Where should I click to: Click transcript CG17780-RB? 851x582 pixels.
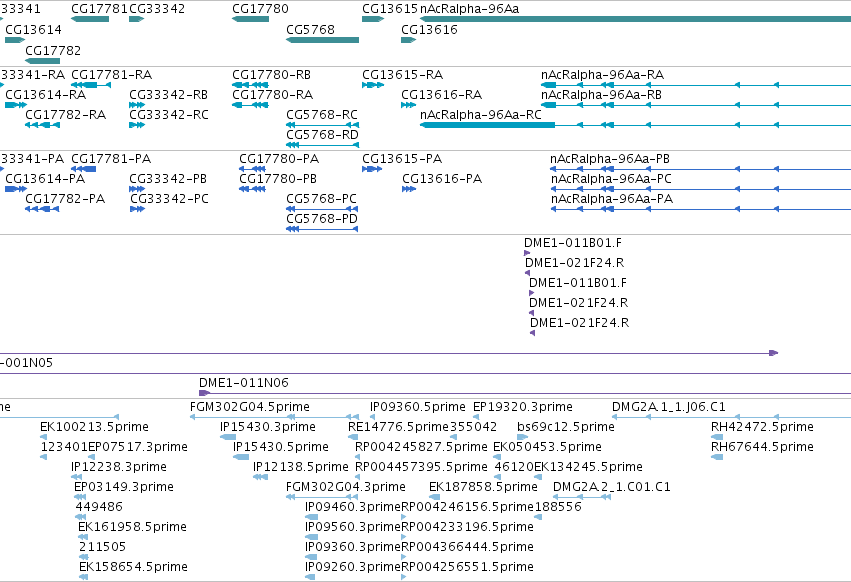pos(272,74)
